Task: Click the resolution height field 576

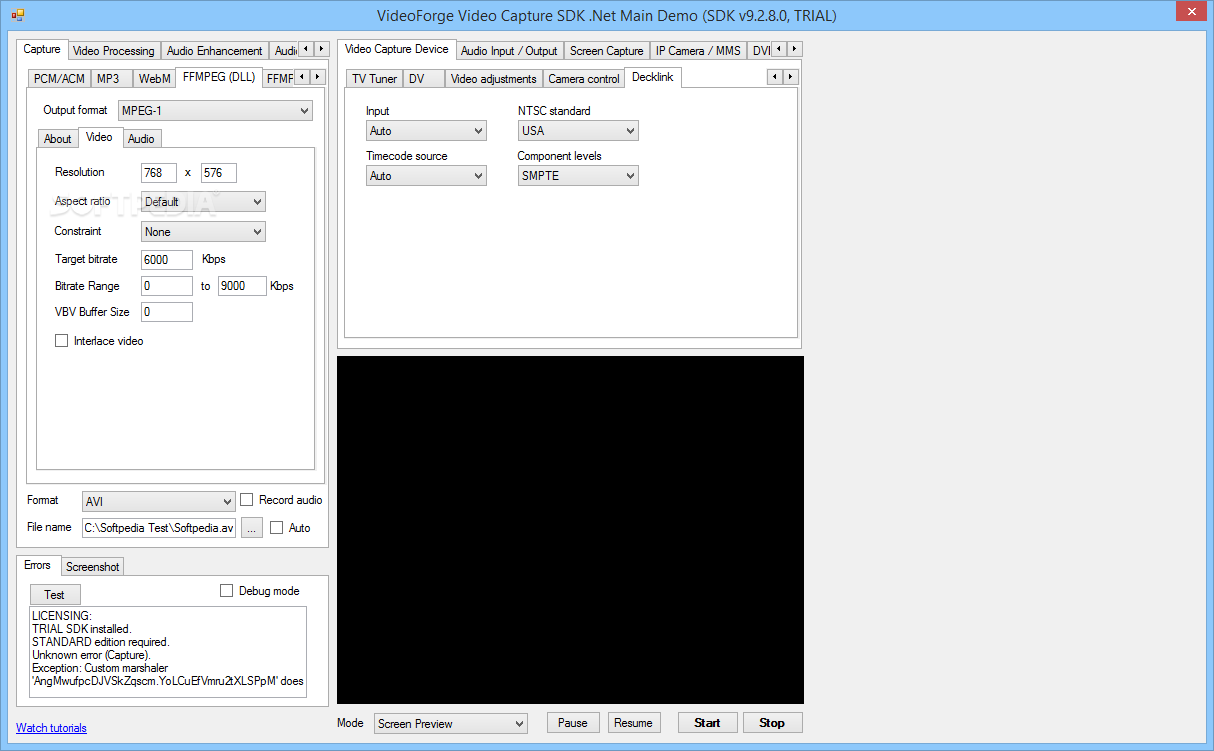Action: 219,173
